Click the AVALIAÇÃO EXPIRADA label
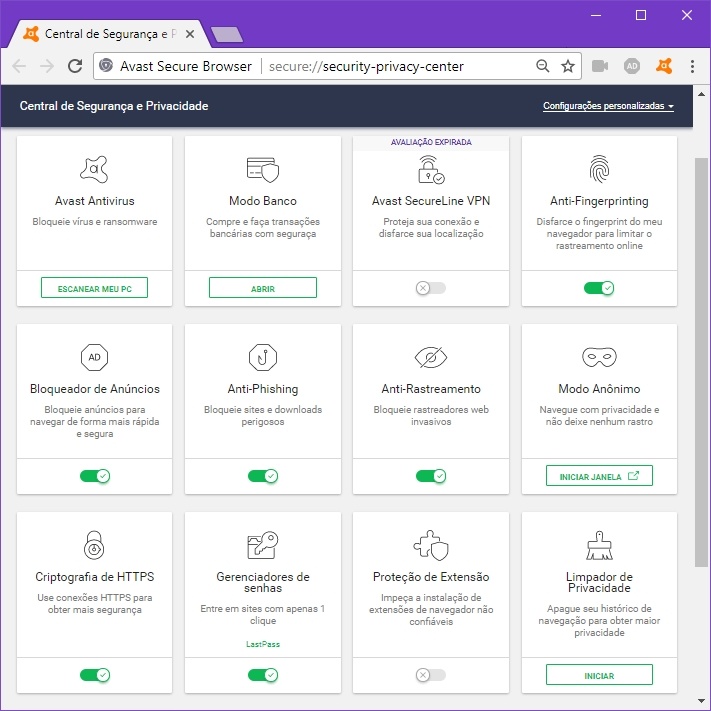The image size is (711, 711). (431, 142)
